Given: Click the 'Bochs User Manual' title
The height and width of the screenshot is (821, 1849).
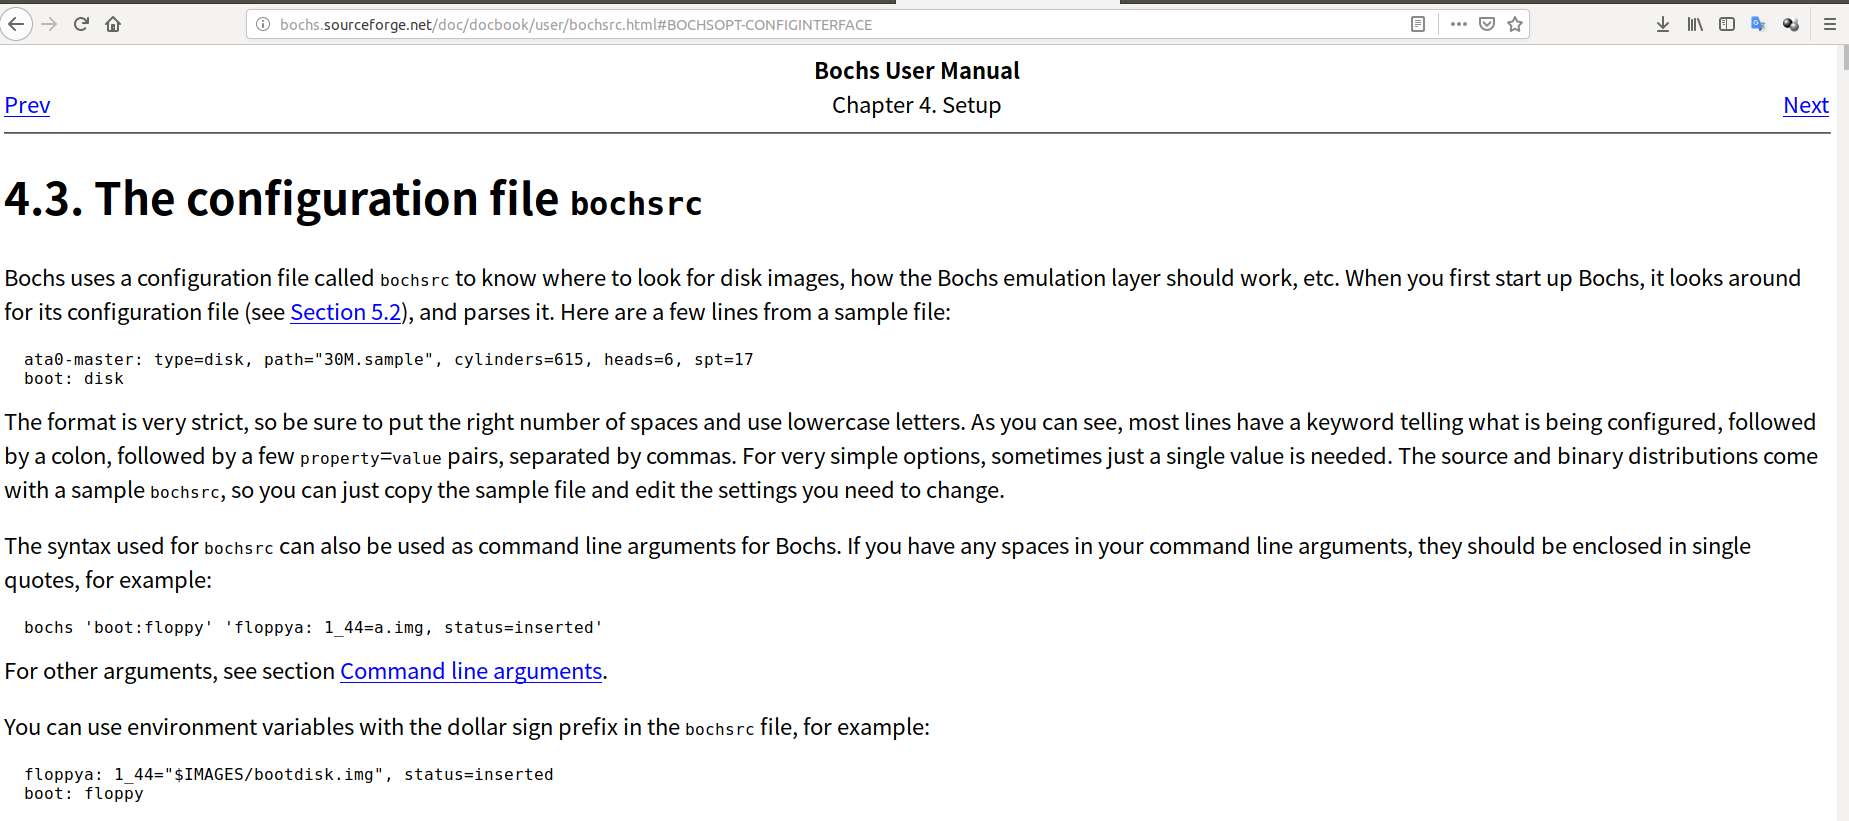Looking at the screenshot, I should 917,71.
